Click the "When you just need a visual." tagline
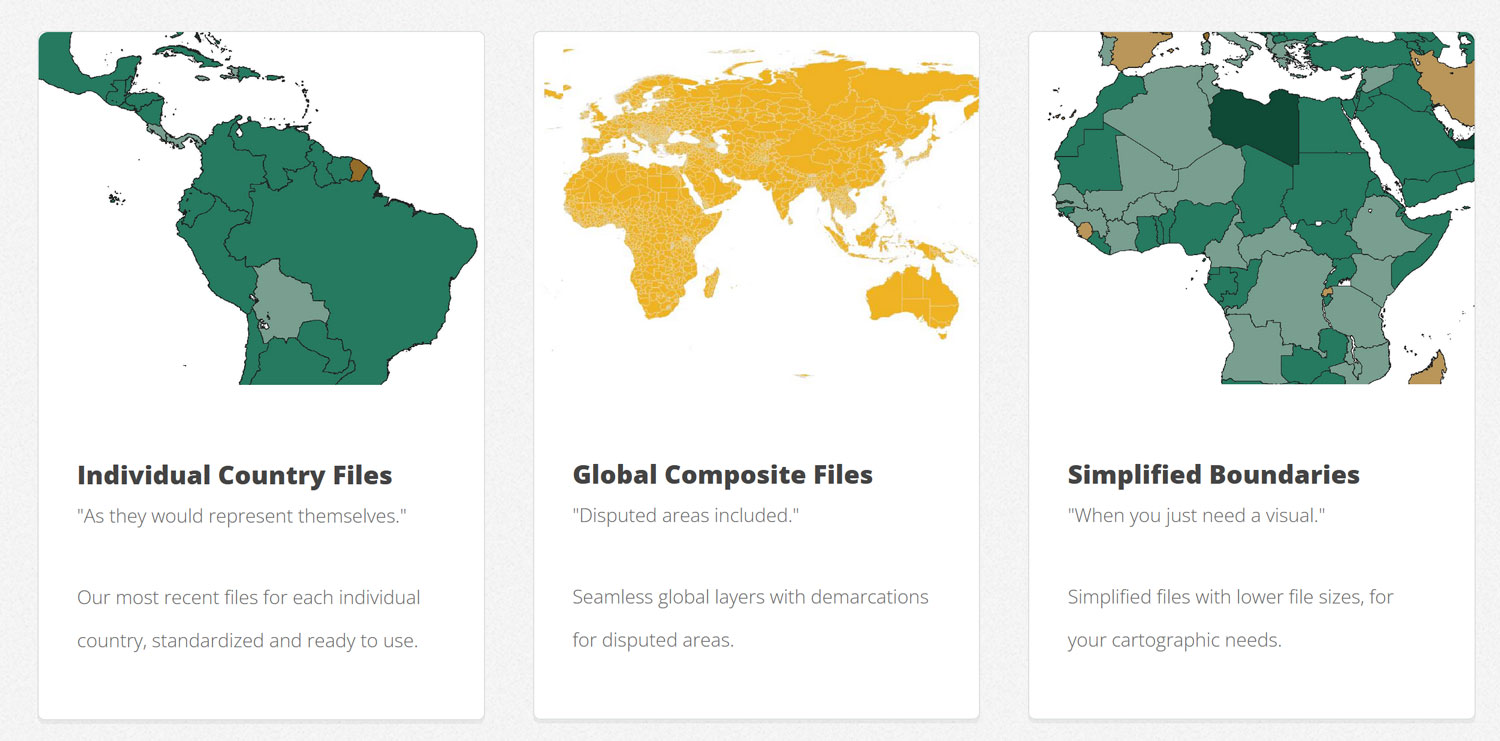 point(1196,516)
